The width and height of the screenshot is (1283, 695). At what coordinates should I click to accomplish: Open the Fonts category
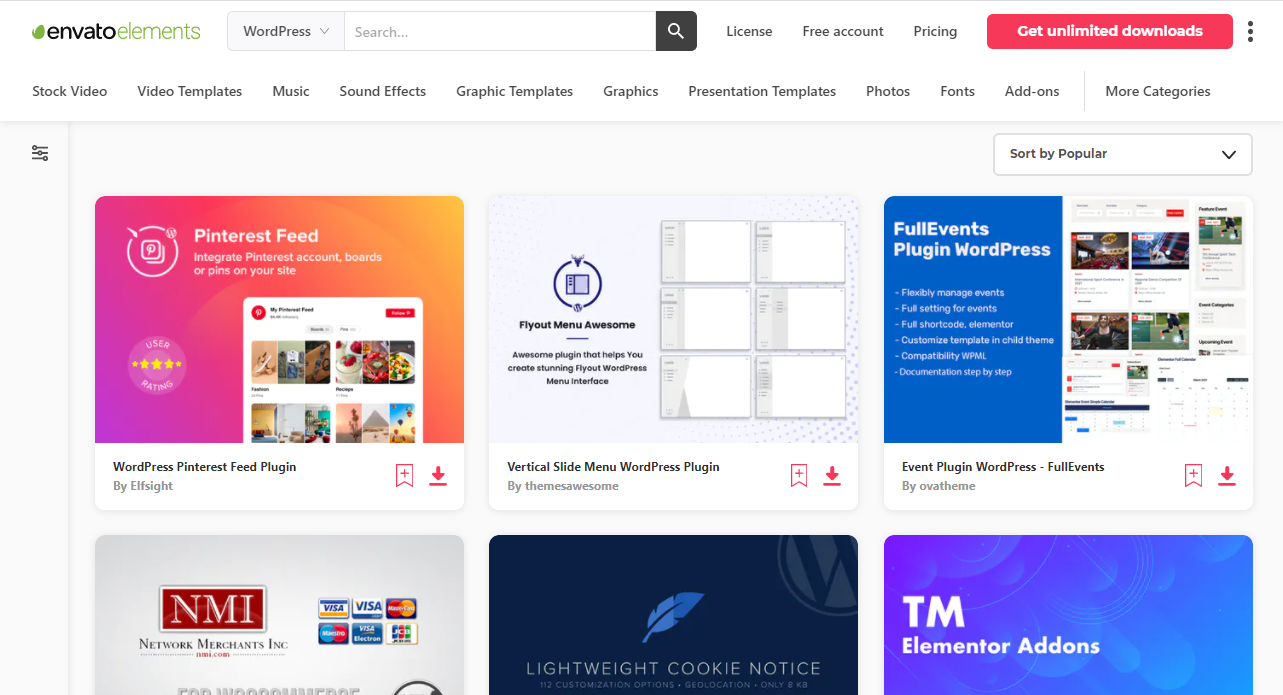(958, 91)
